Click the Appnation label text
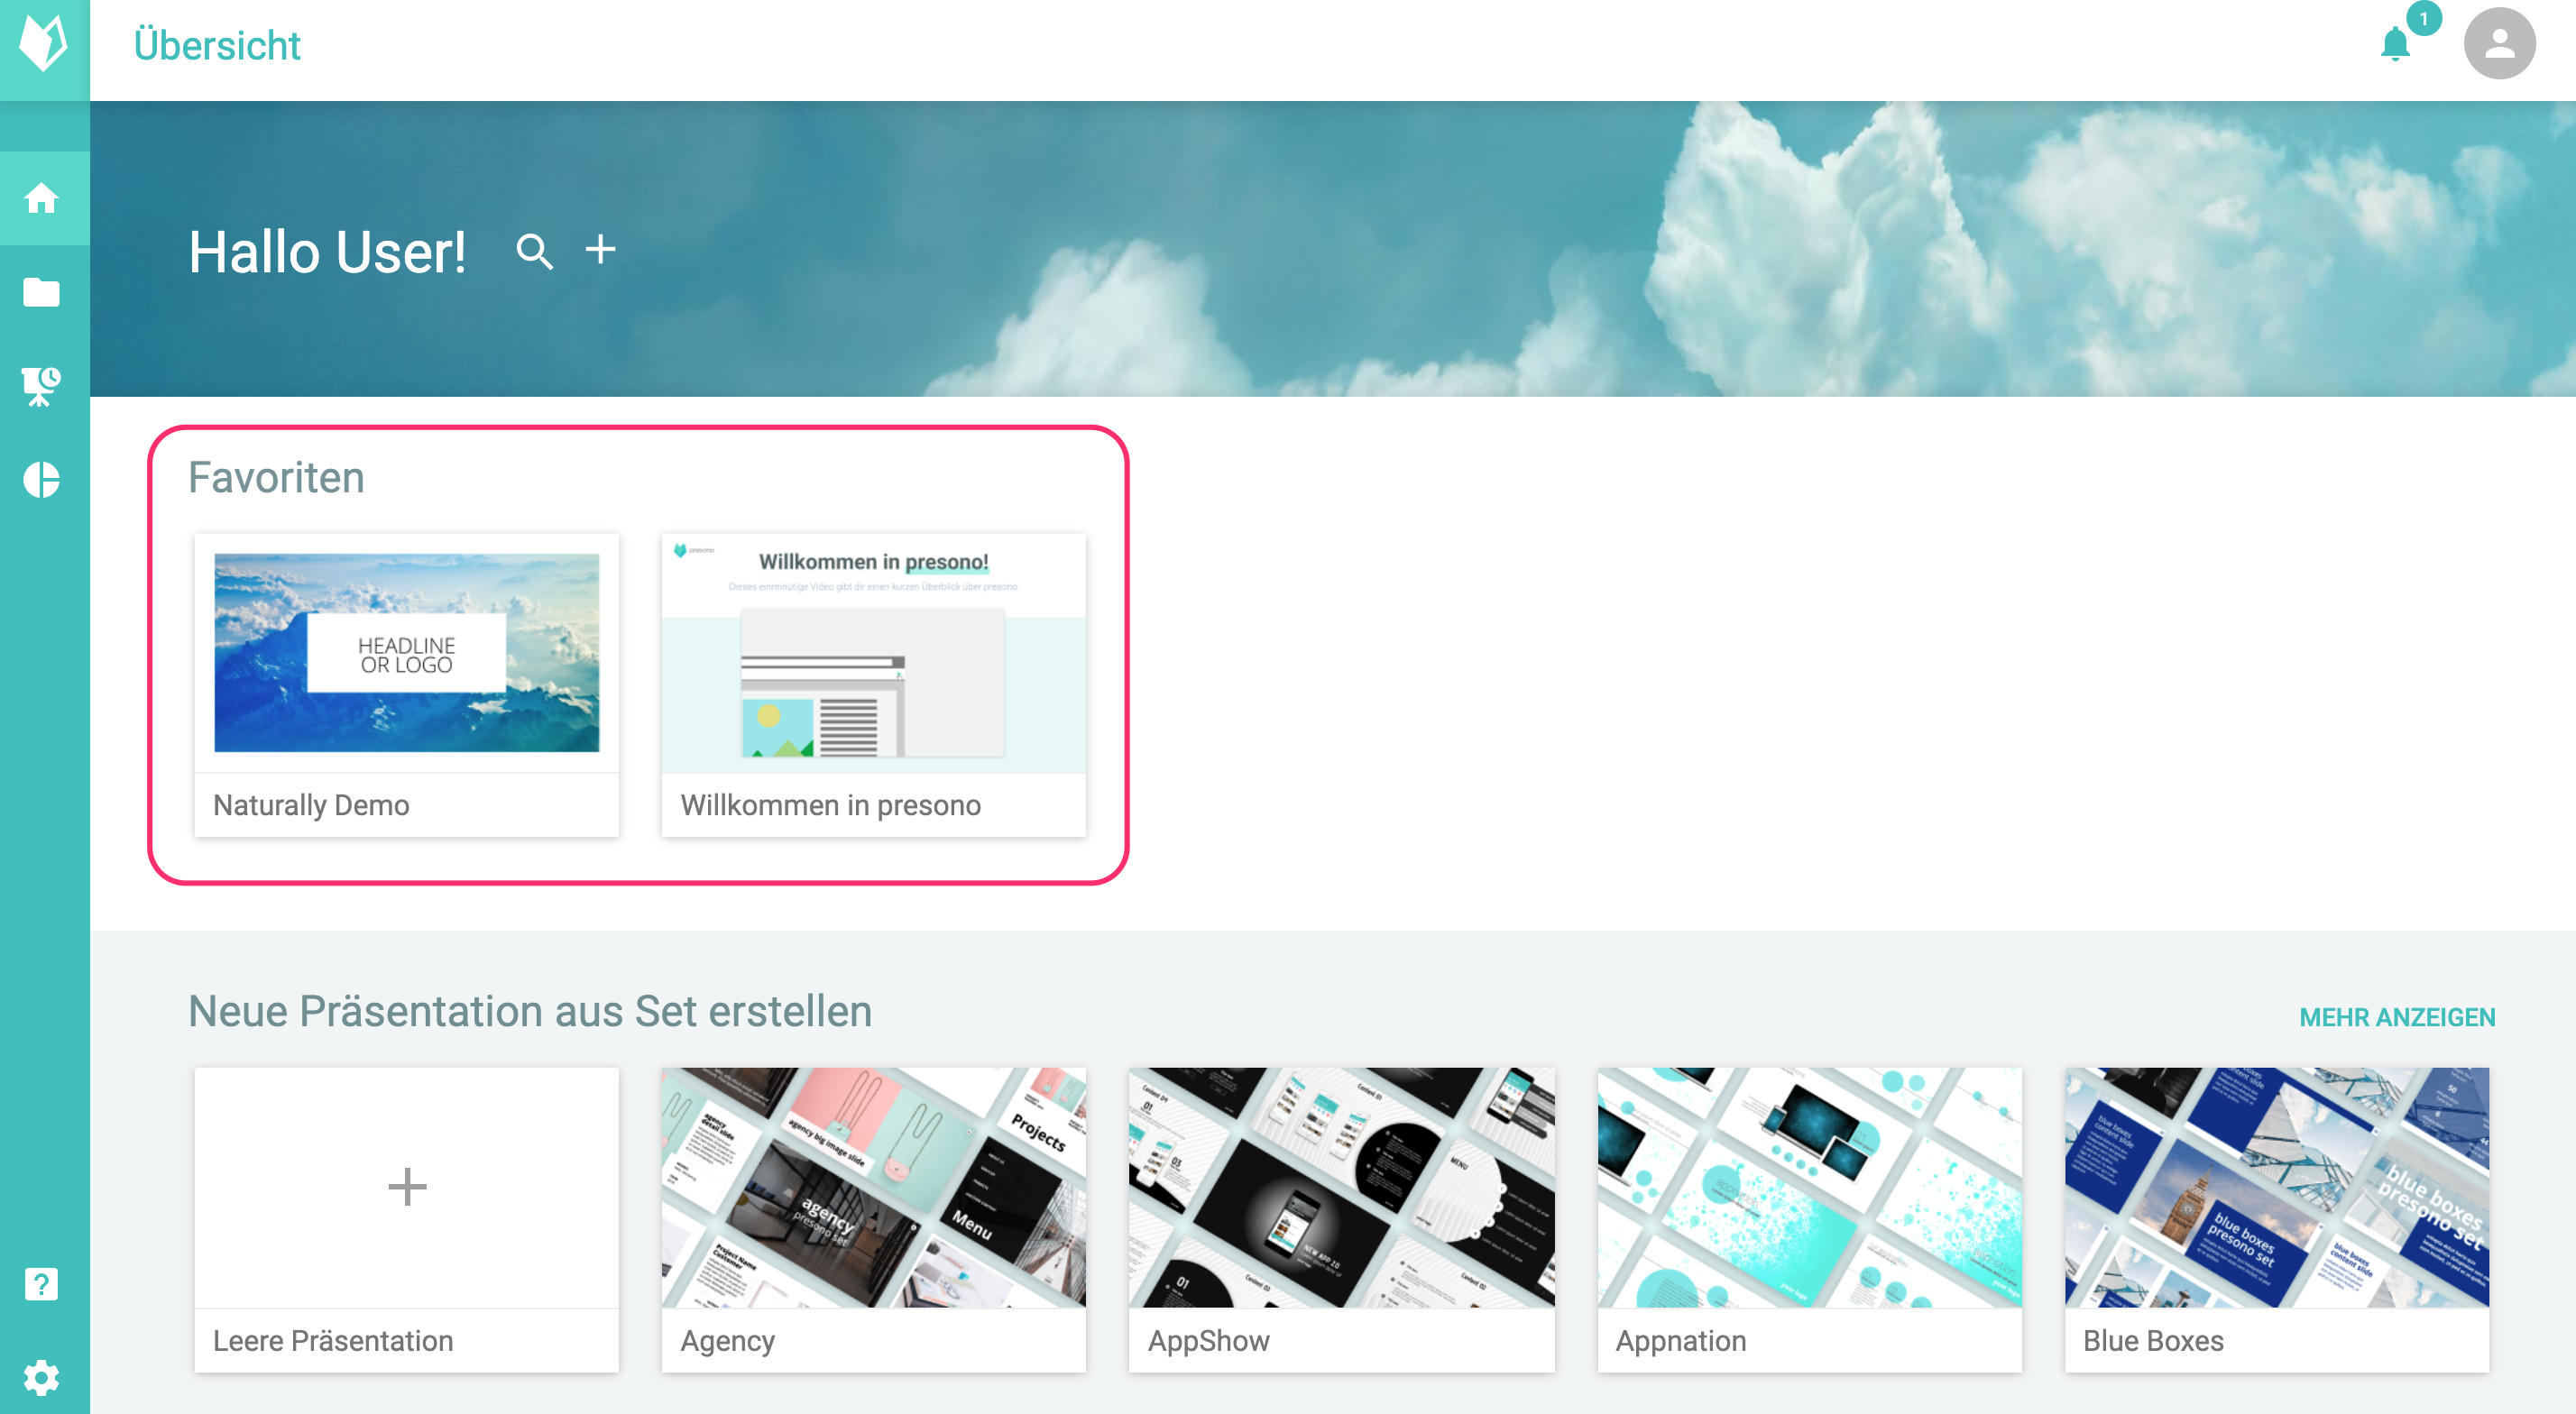 (x=1681, y=1341)
